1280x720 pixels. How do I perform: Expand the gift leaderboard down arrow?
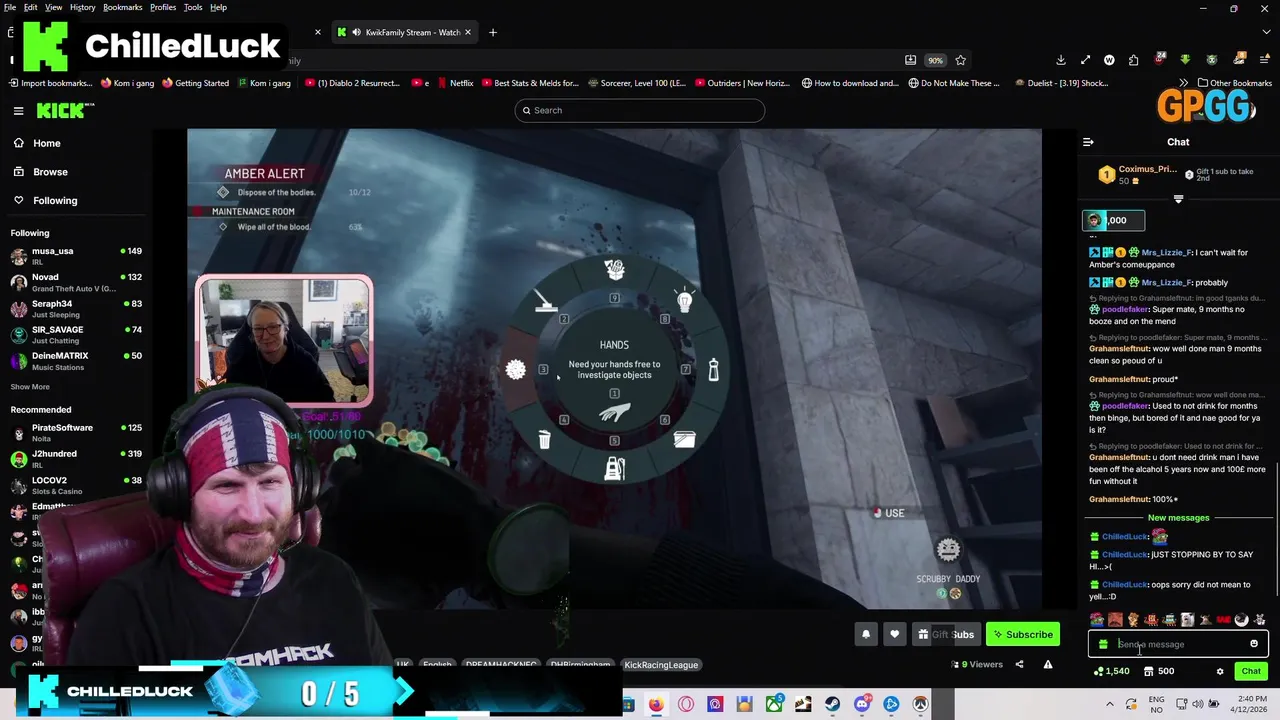[x=1178, y=199]
